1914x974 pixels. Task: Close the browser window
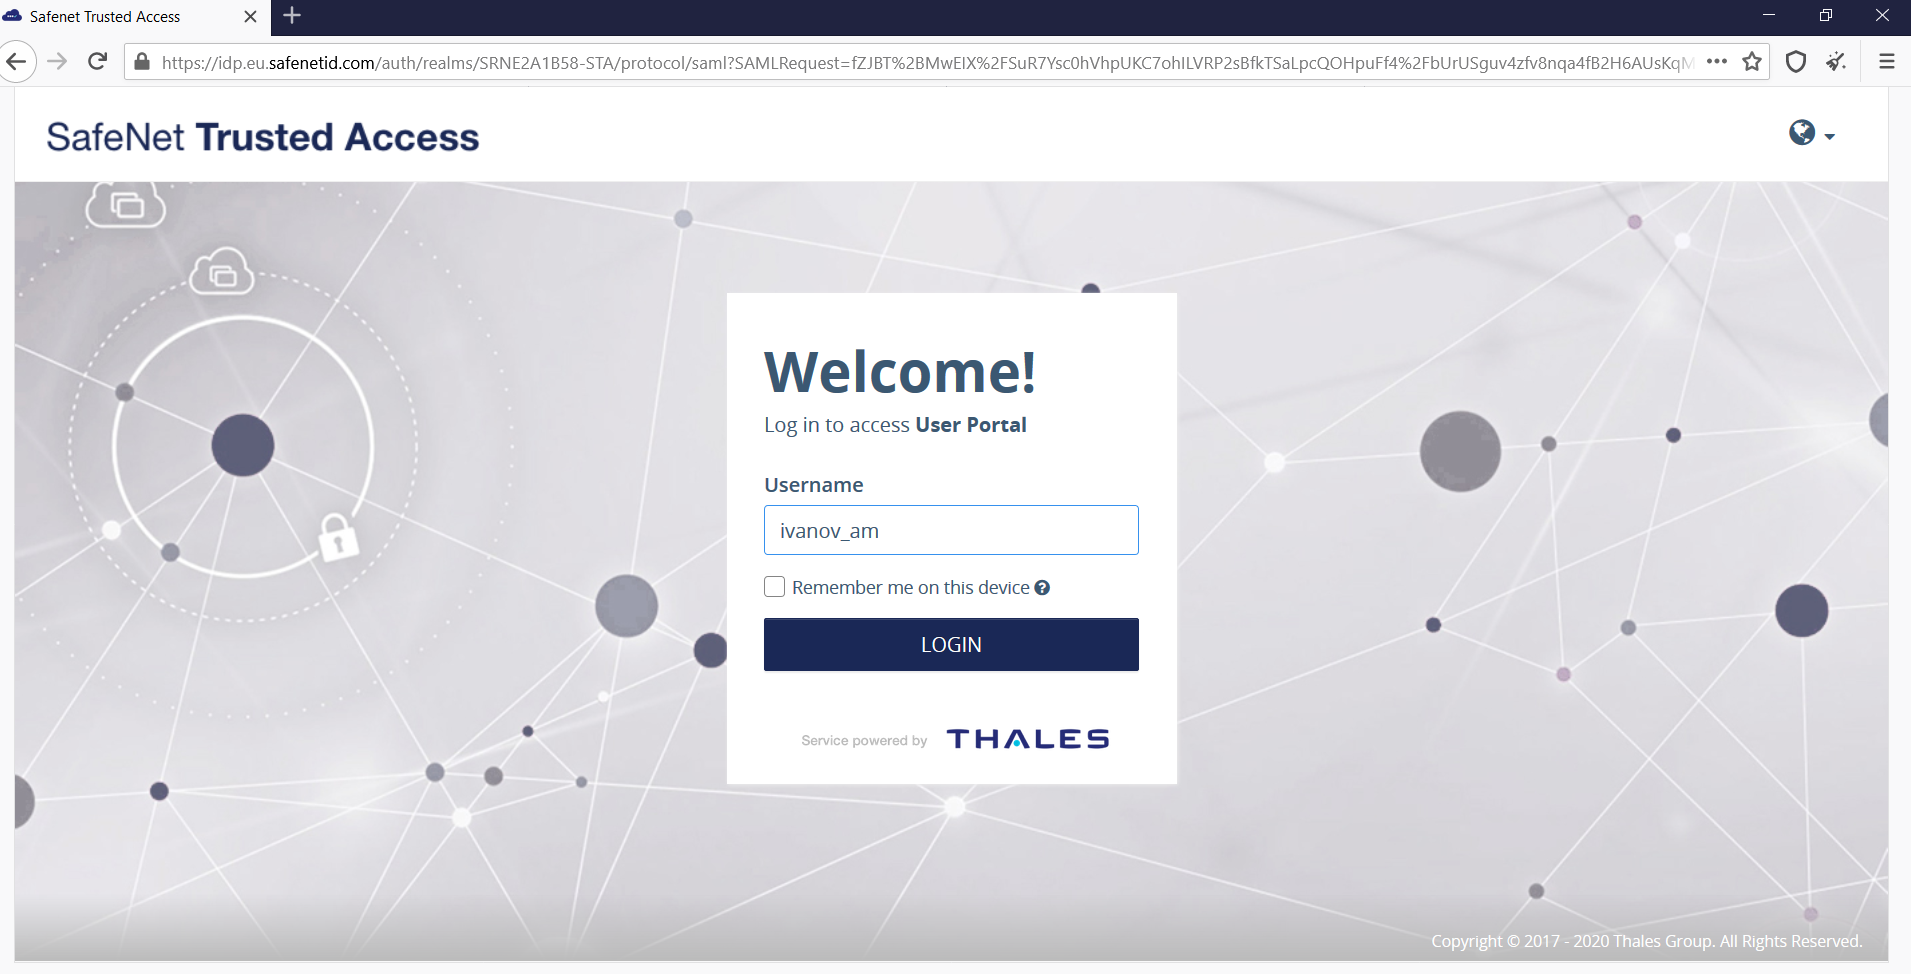pos(1882,16)
